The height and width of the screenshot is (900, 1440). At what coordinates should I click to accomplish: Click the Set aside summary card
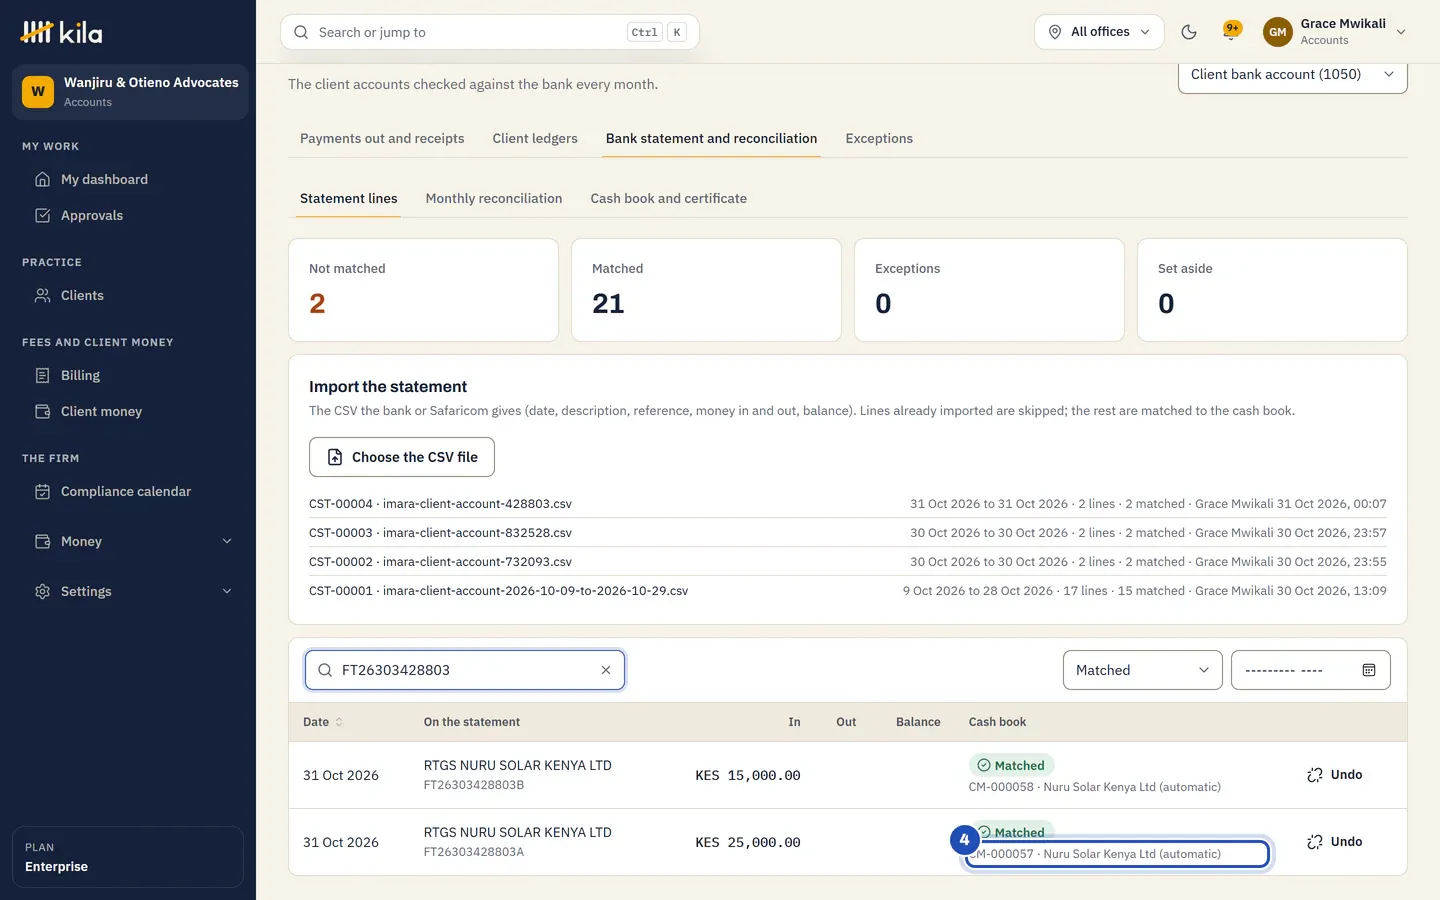tap(1272, 290)
